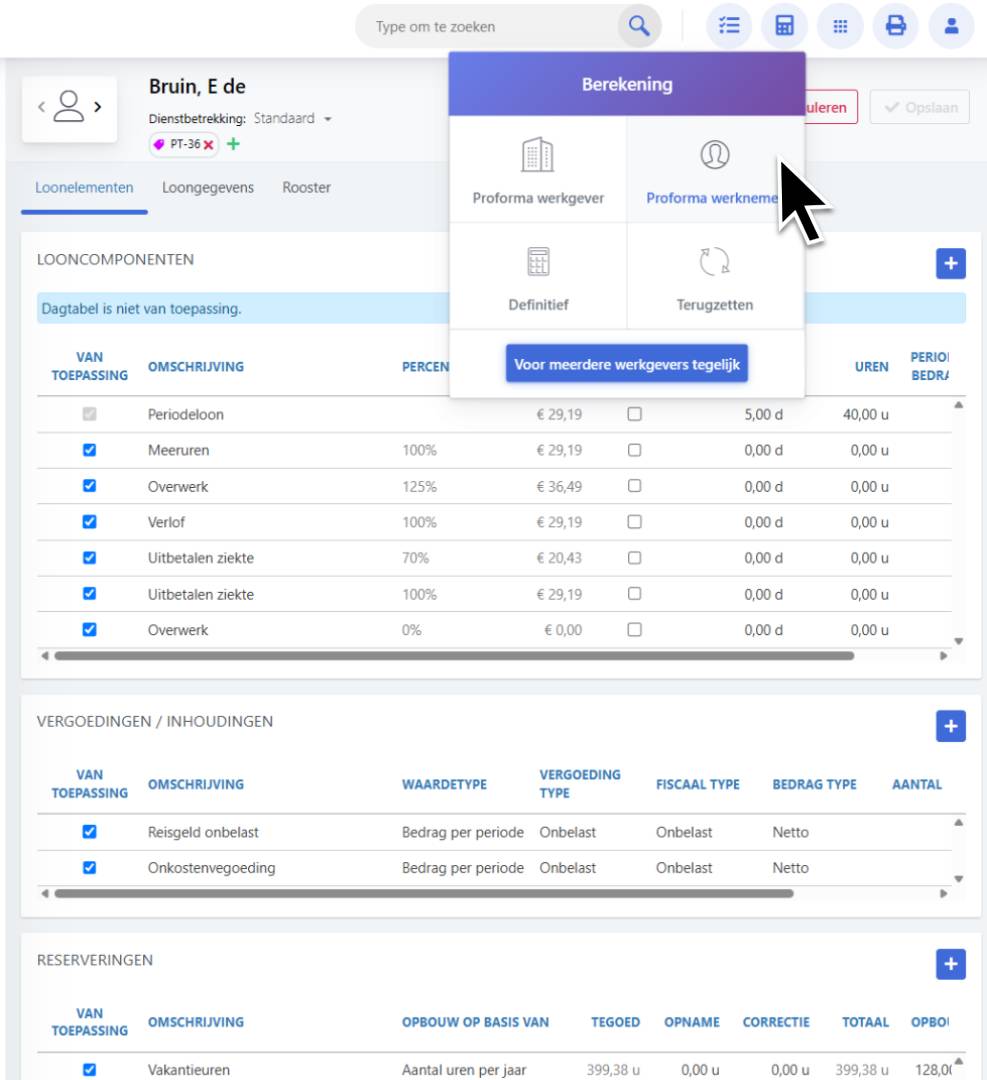Viewport: 987px width, 1080px height.
Task: Expand the Dienstbetrekking Standaard dropdown
Action: (326, 119)
